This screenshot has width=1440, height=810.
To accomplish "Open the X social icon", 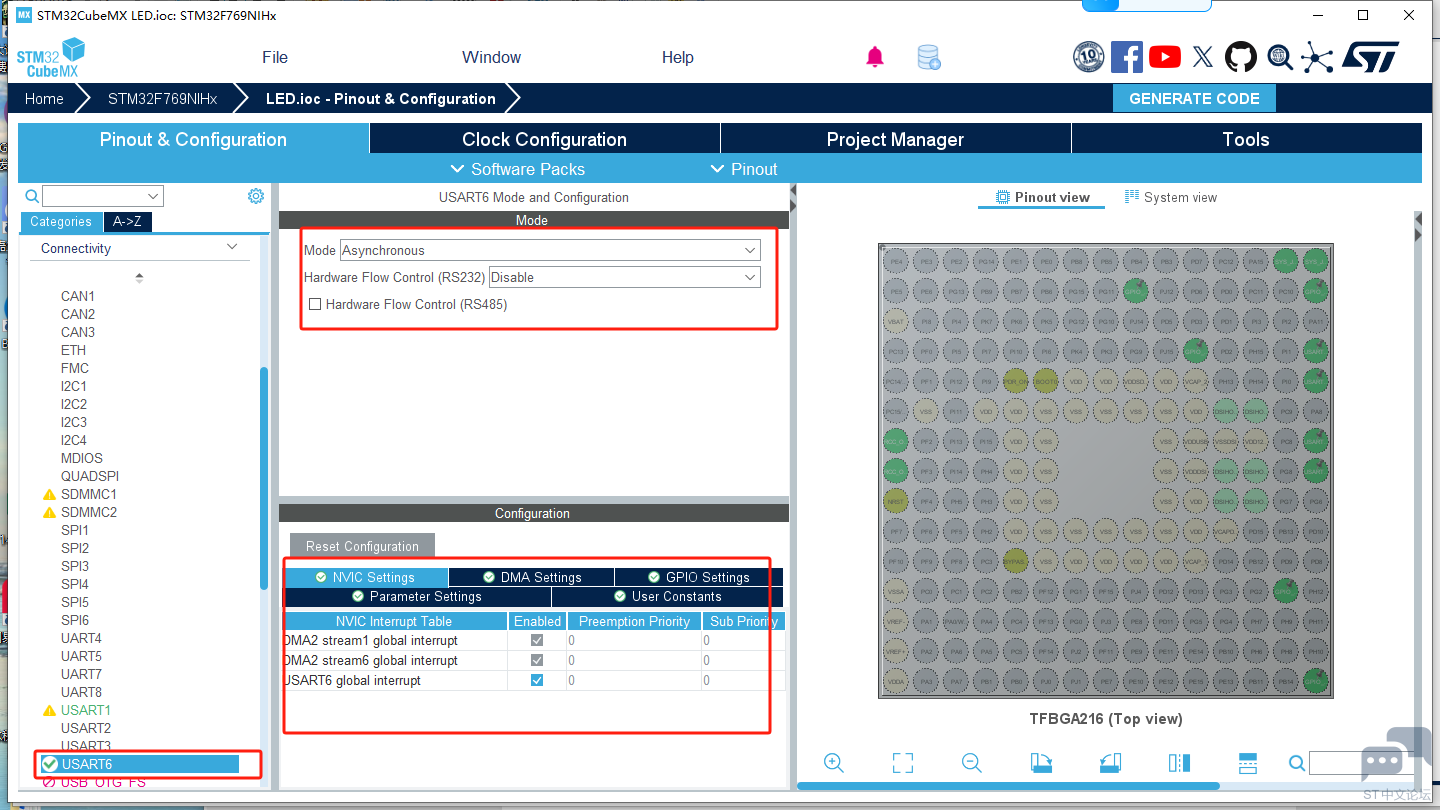I will [x=1203, y=57].
